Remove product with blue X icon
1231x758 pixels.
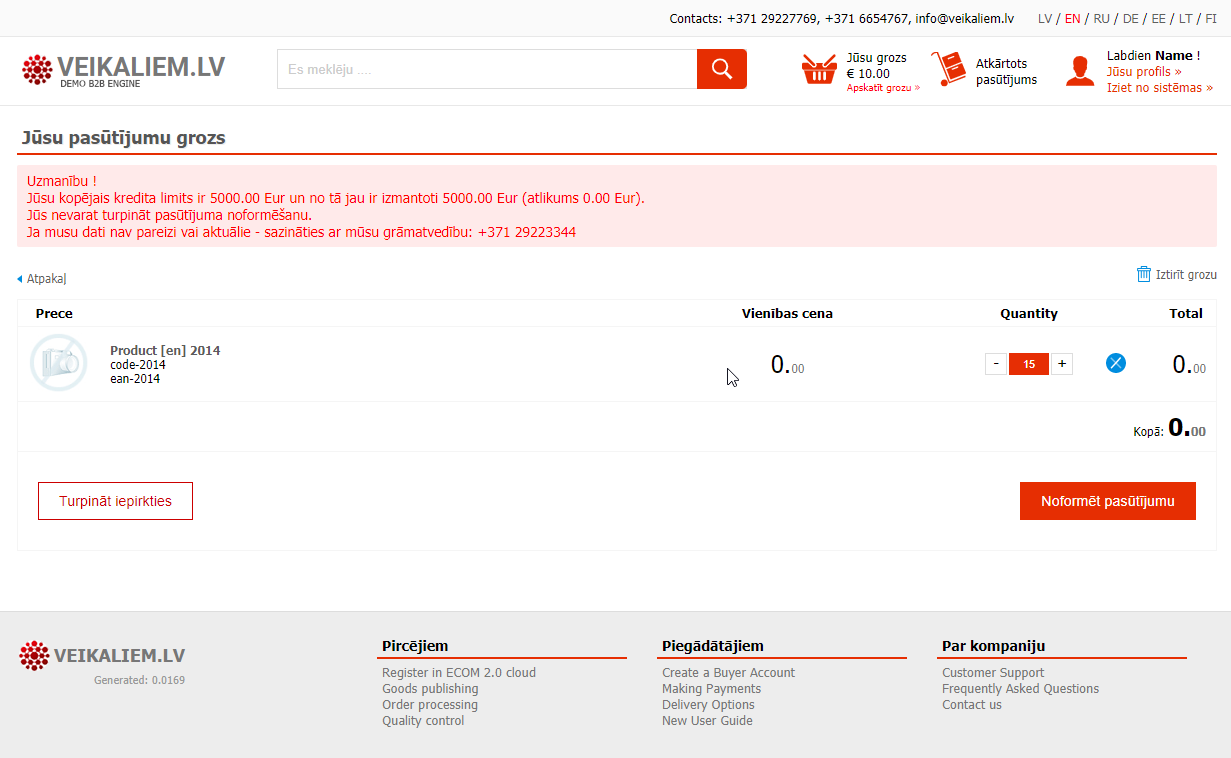pyautogui.click(x=1116, y=363)
